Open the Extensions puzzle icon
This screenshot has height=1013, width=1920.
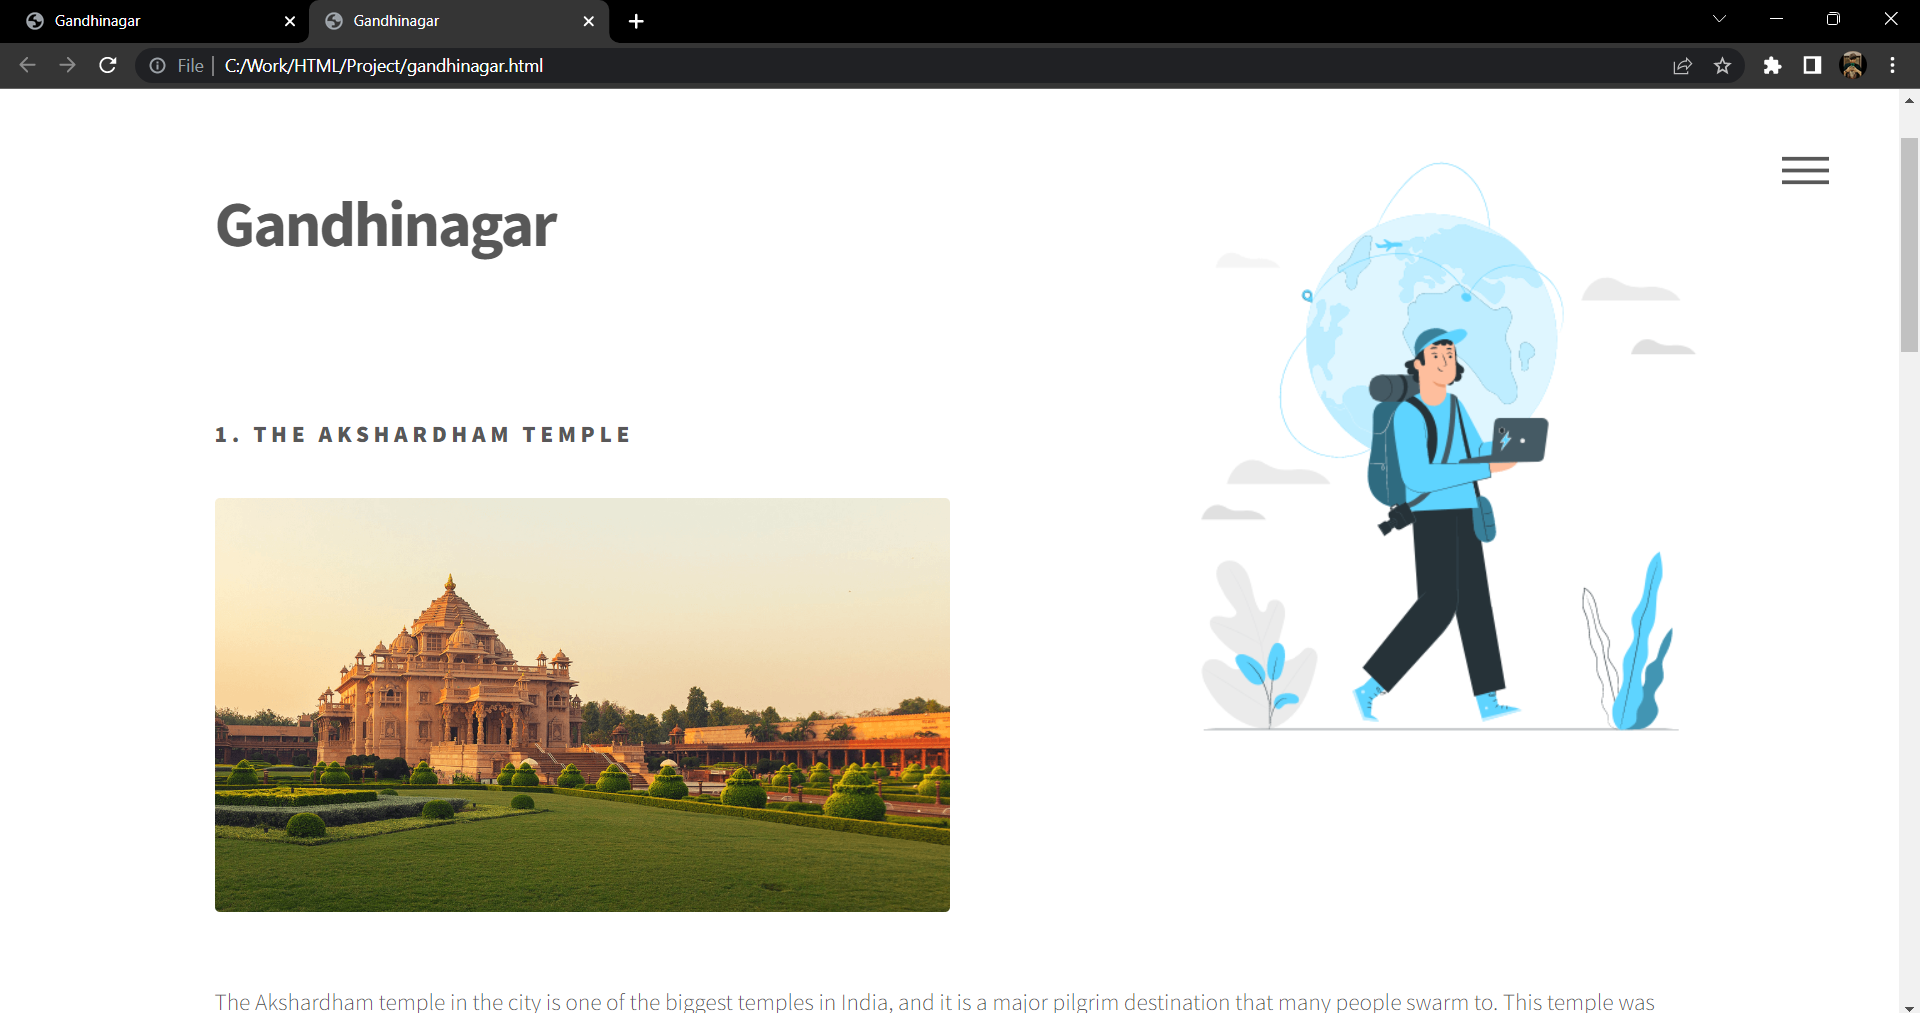1772,66
